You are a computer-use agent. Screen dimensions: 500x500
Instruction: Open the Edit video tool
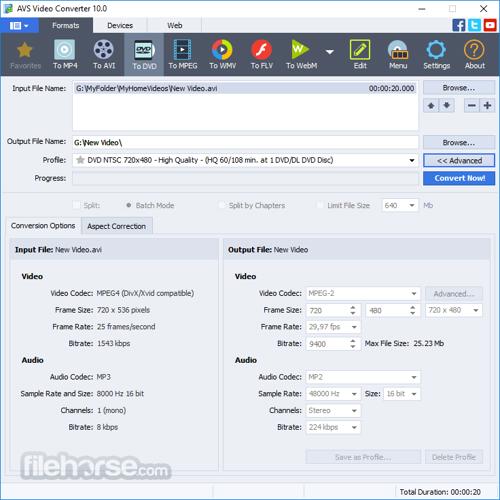tap(360, 55)
